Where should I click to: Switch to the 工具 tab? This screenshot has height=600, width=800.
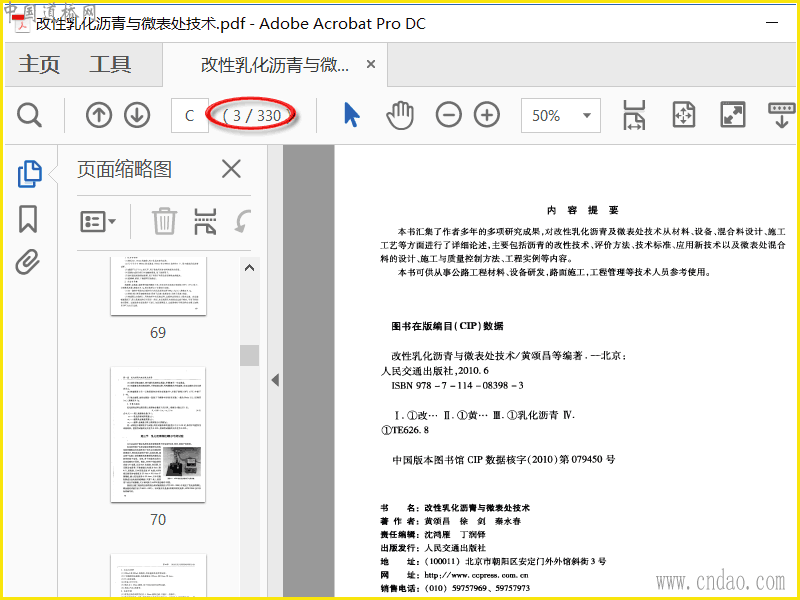pos(110,65)
